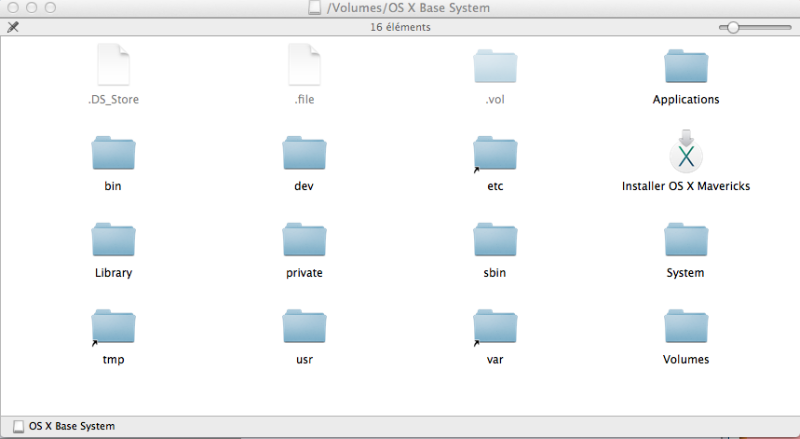Image resolution: width=800 pixels, height=439 pixels.
Task: Select the Library folder icon
Action: (113, 240)
